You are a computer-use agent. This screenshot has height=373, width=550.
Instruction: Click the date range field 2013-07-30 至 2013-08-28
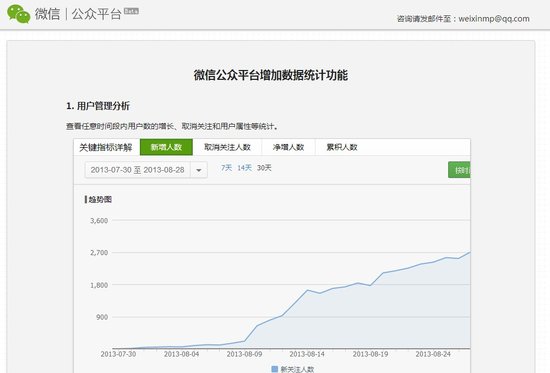(138, 170)
